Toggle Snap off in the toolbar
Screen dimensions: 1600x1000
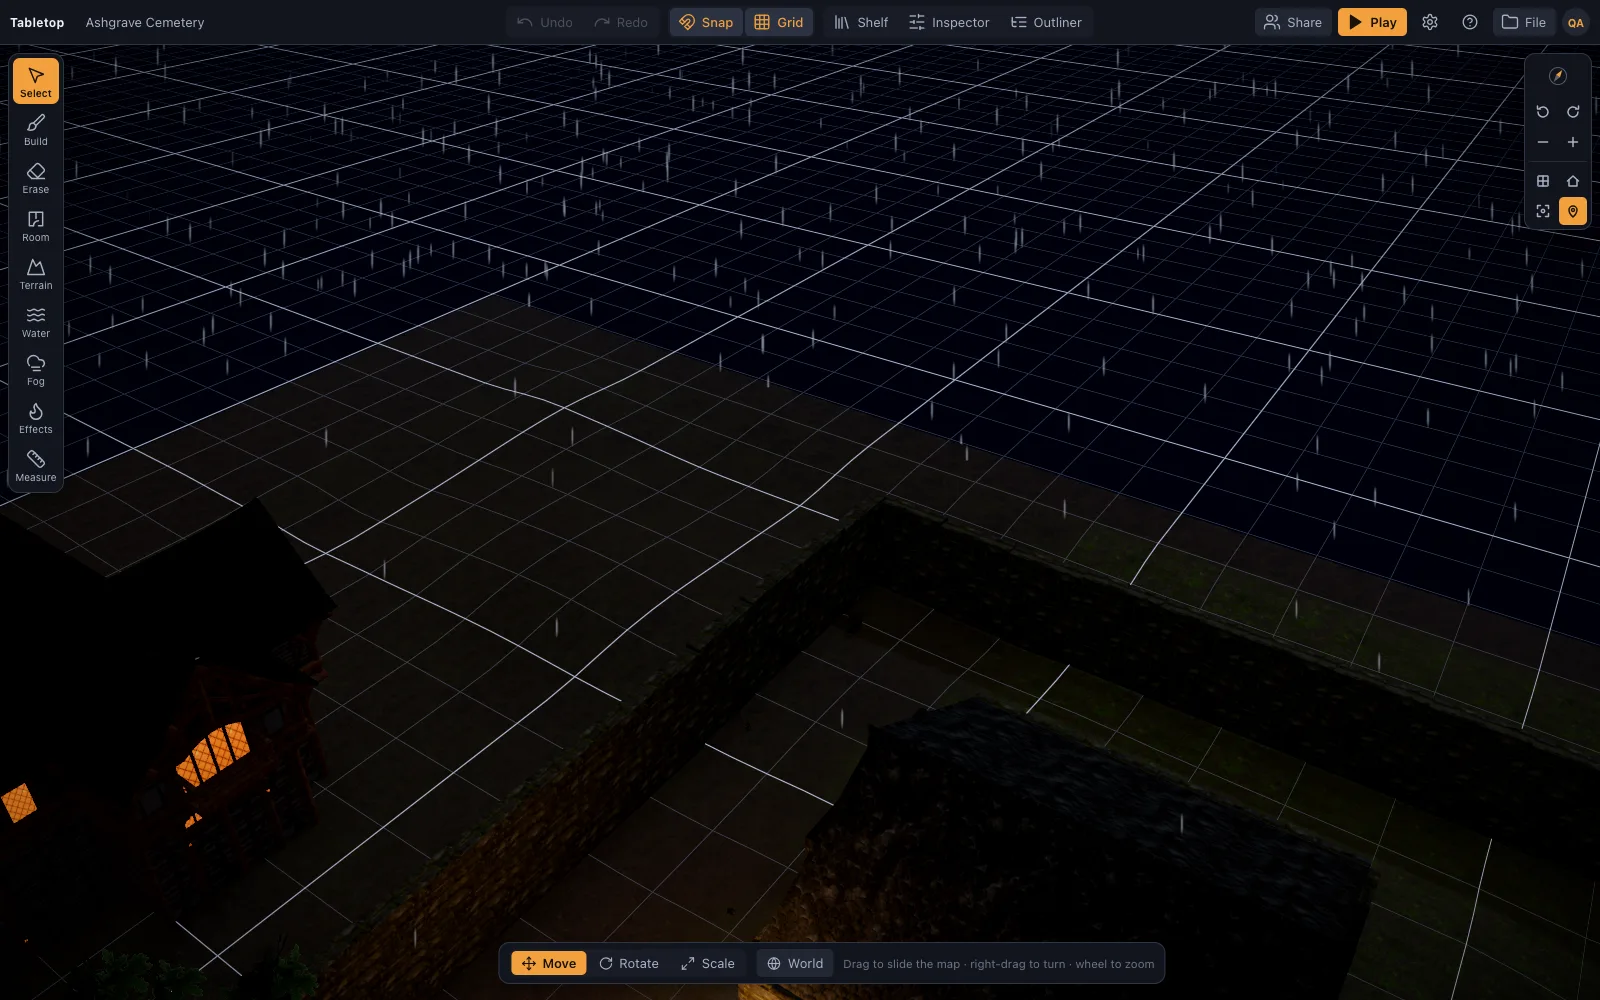coord(706,22)
